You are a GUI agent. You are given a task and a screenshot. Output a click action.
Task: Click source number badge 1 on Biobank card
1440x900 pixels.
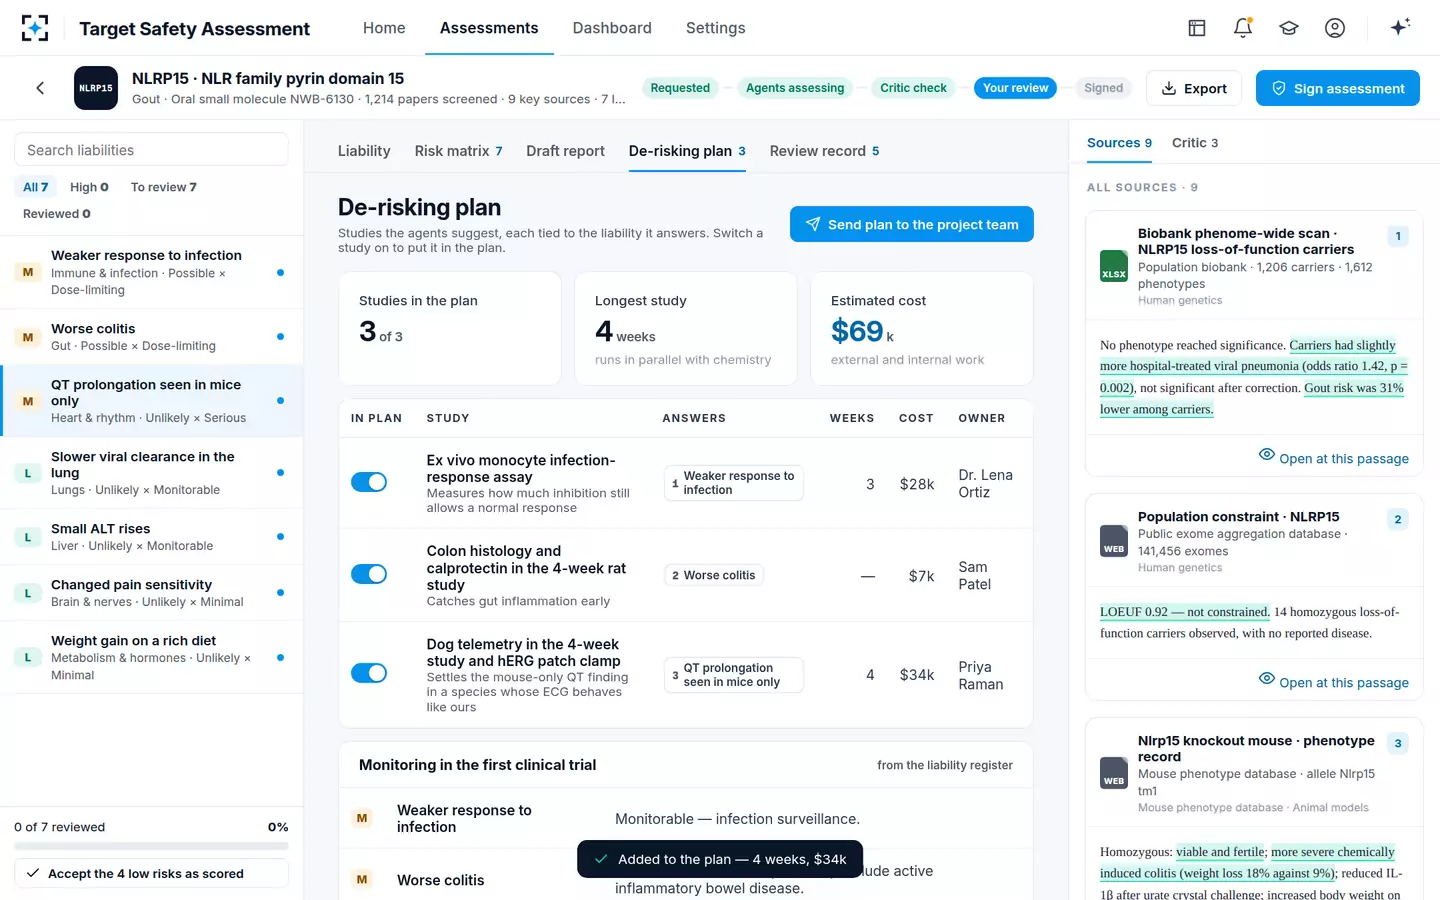[x=1398, y=236]
